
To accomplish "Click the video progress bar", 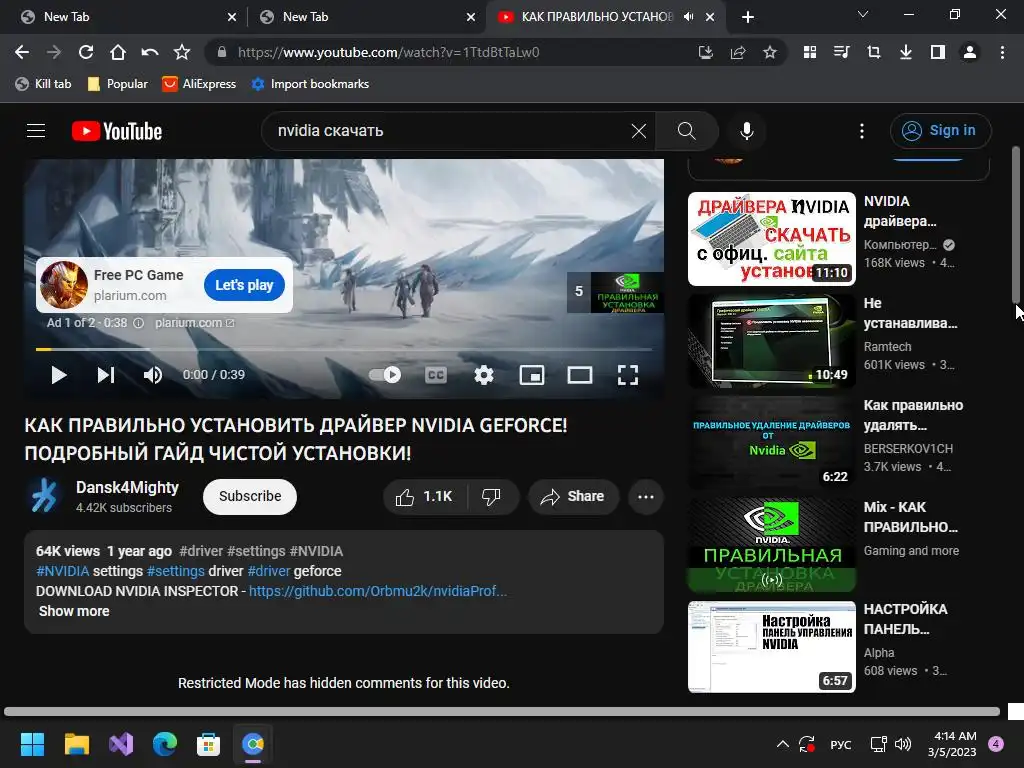I will pos(344,349).
